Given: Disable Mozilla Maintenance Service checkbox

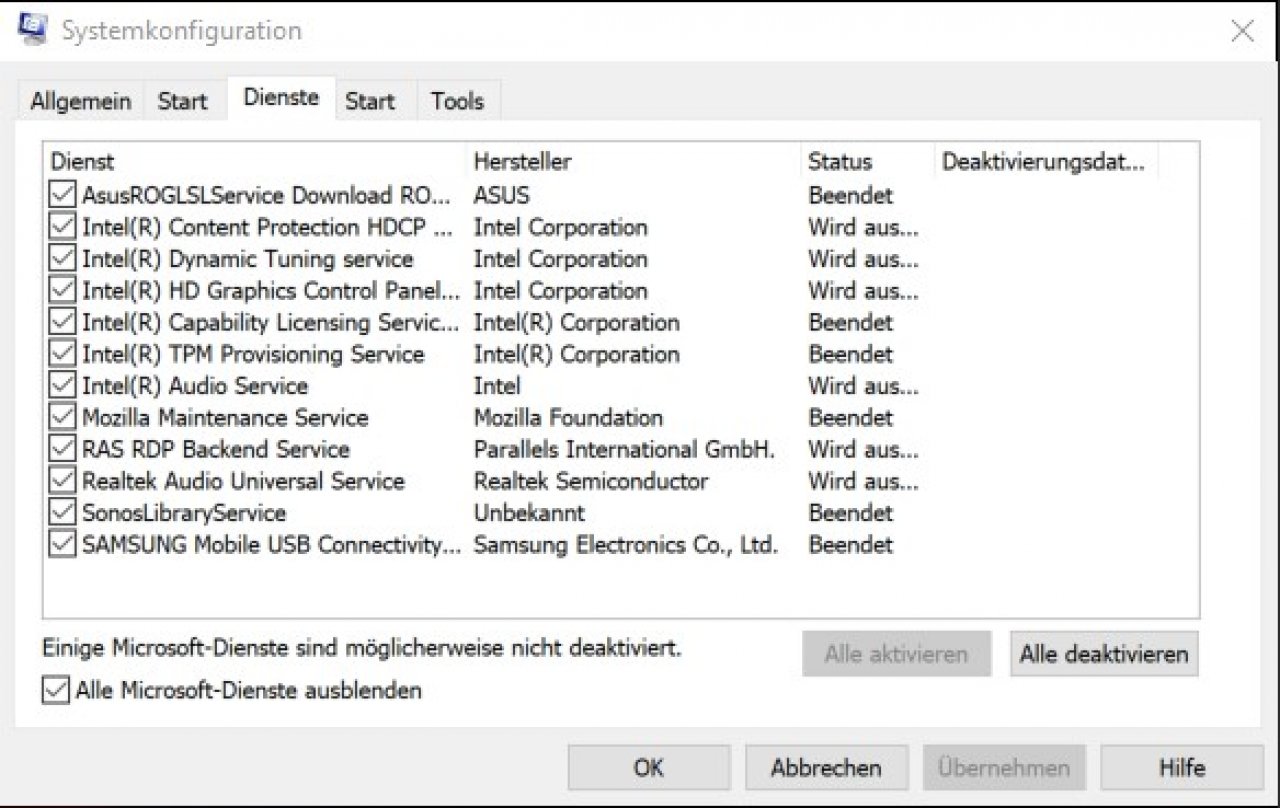Looking at the screenshot, I should tap(62, 417).
